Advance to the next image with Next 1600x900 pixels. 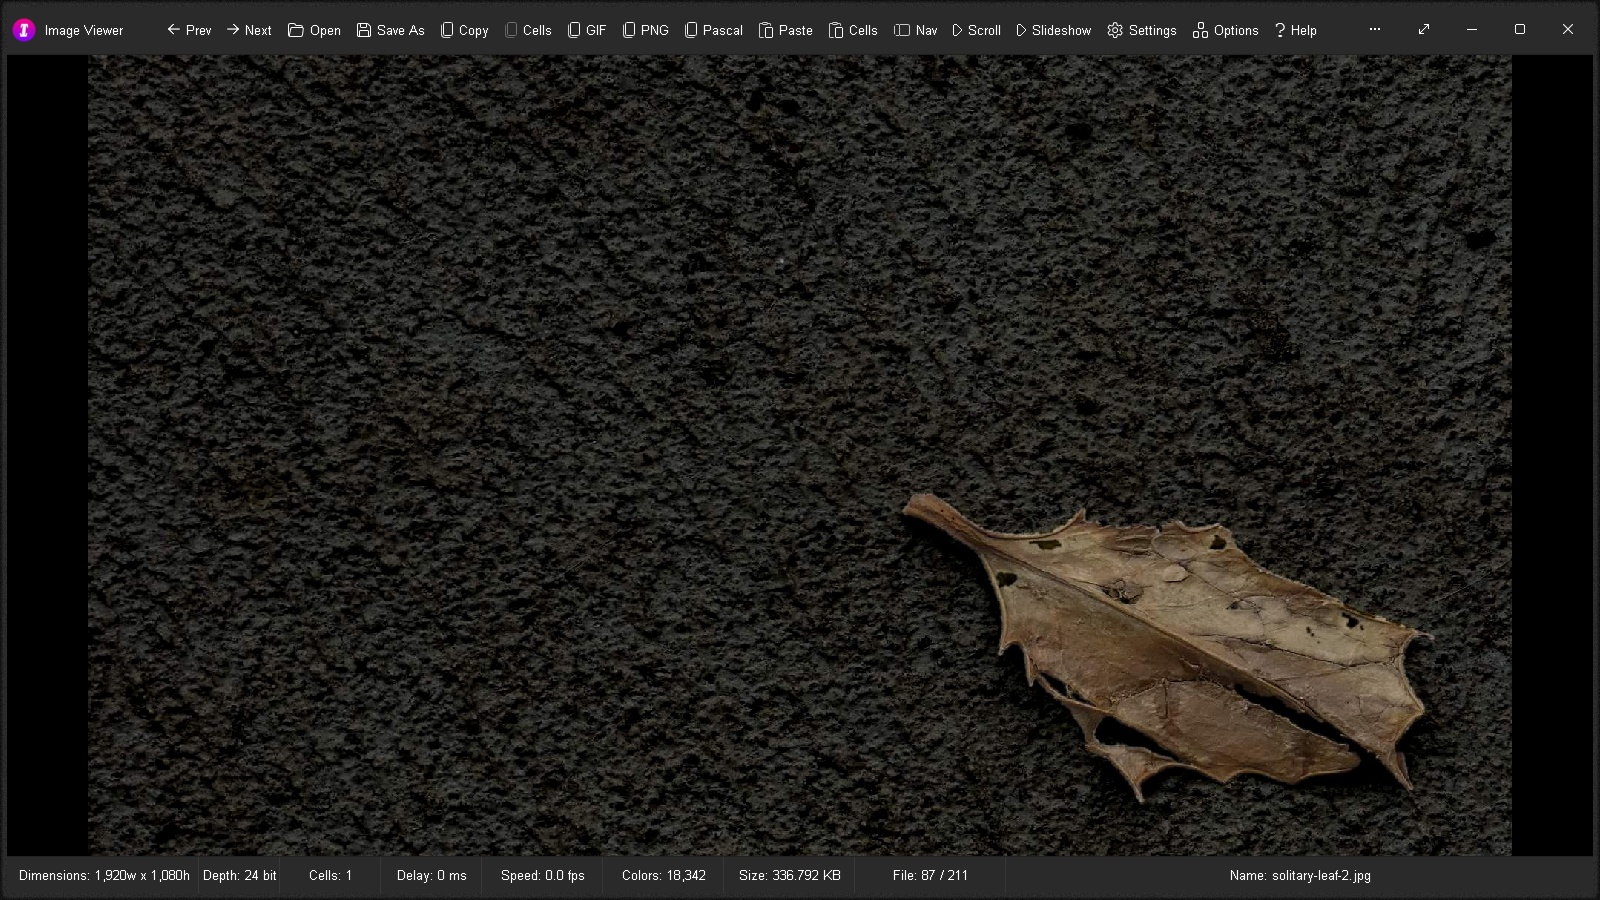[x=249, y=30]
